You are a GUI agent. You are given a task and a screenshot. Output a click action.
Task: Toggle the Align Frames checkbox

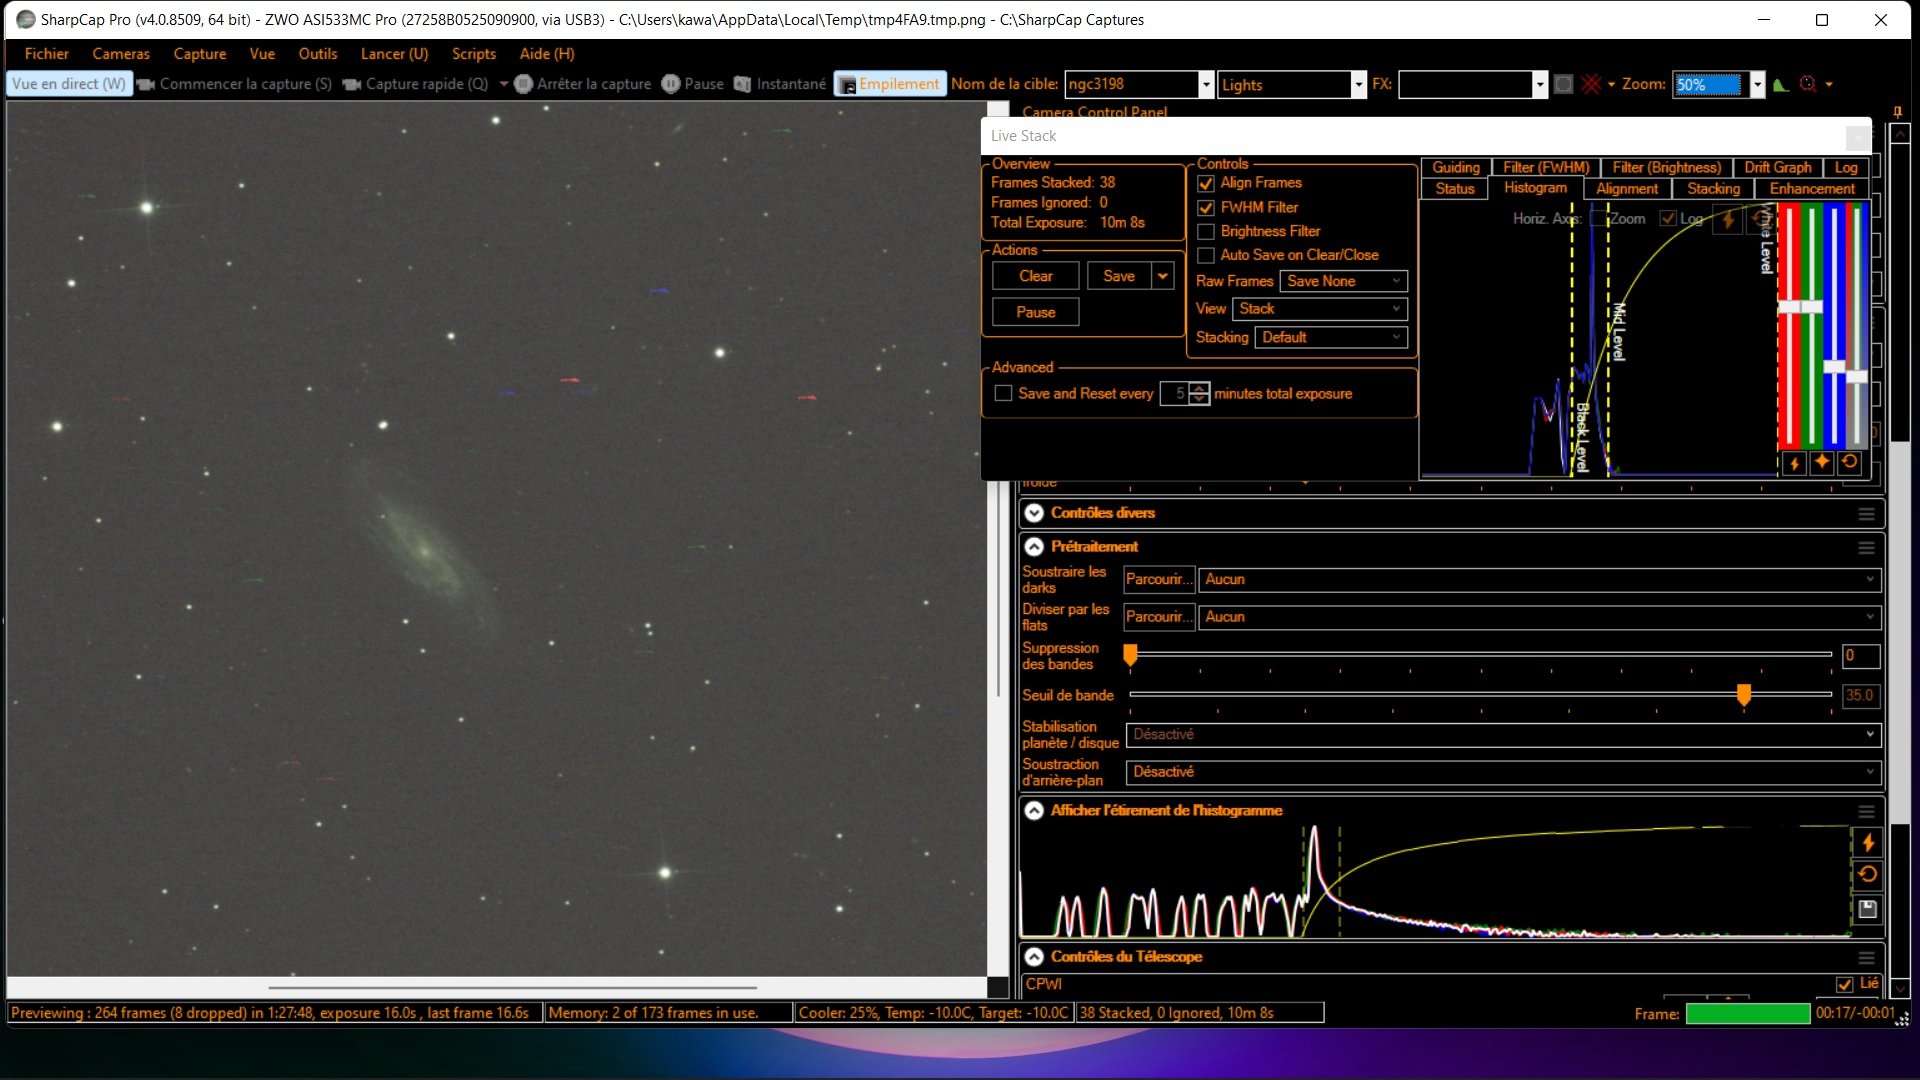tap(1206, 183)
